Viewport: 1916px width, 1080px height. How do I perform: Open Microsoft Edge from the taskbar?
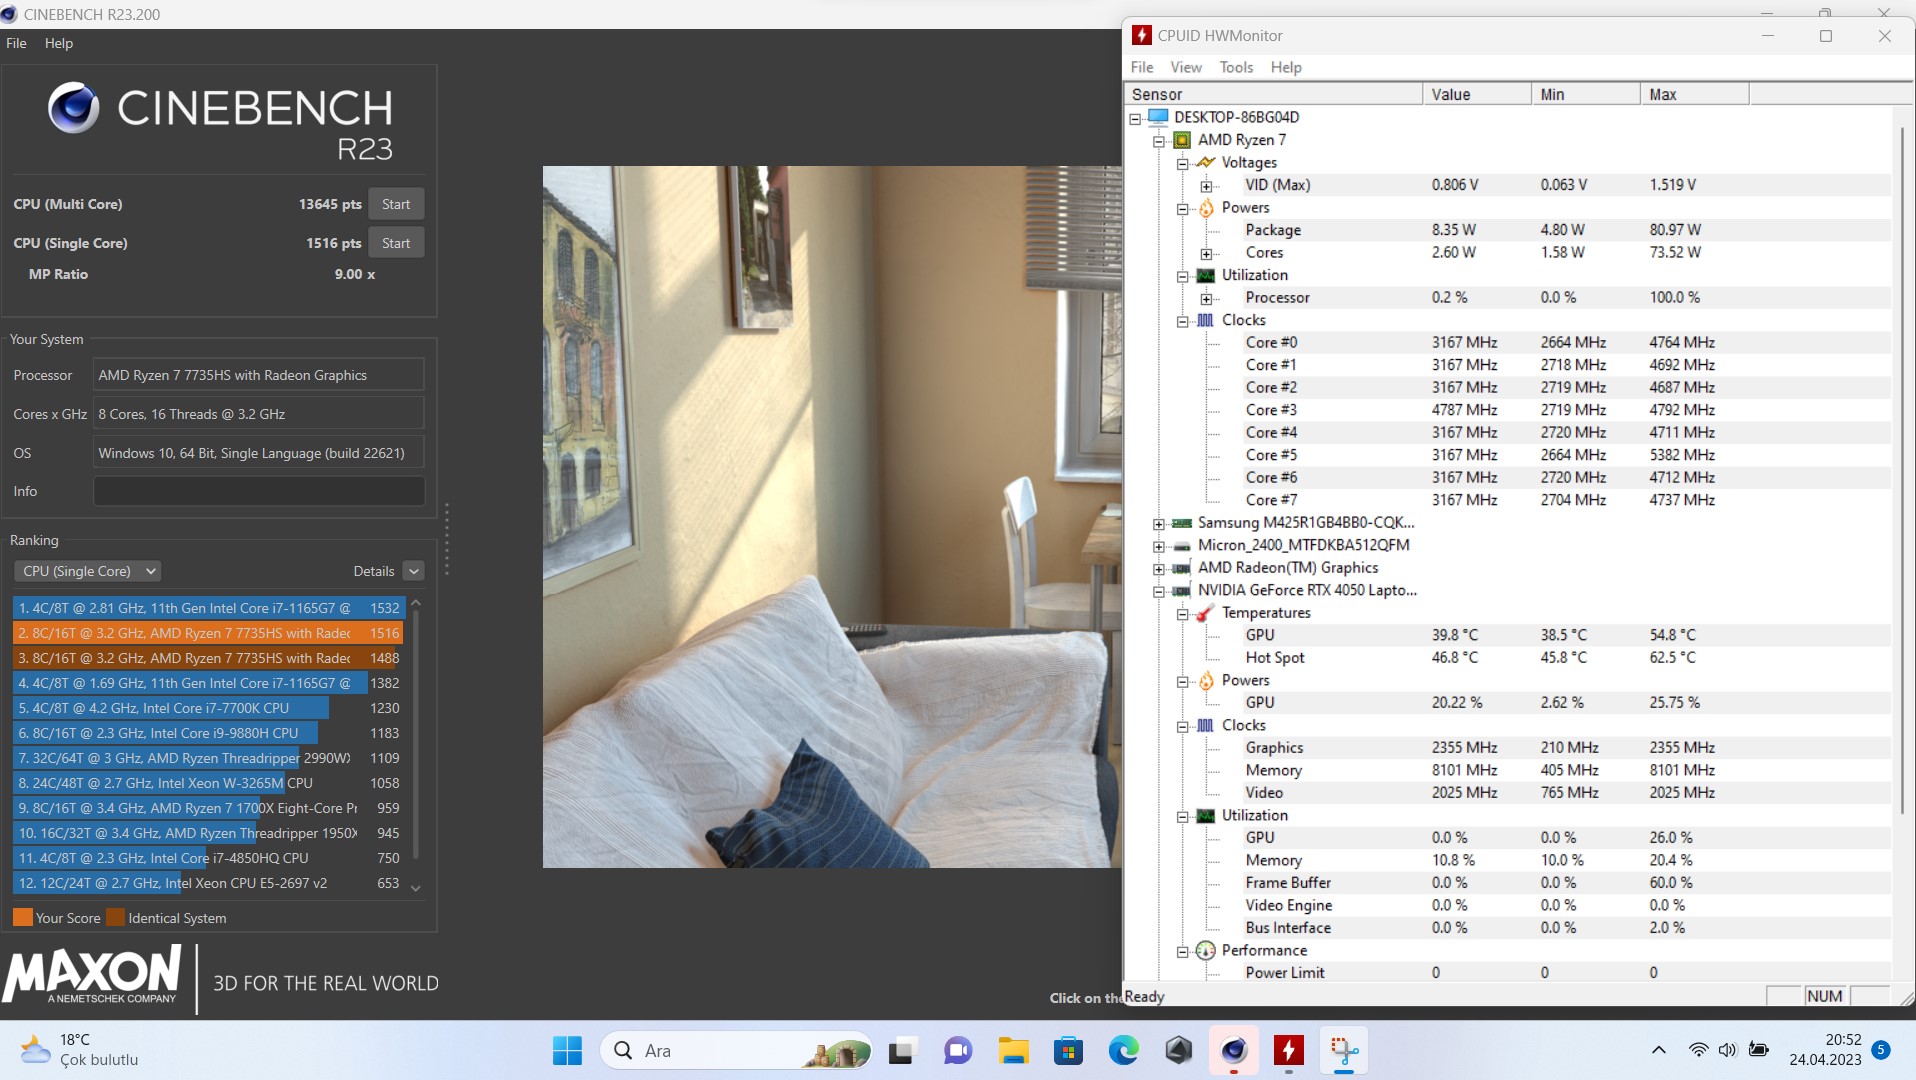[x=1123, y=1051]
